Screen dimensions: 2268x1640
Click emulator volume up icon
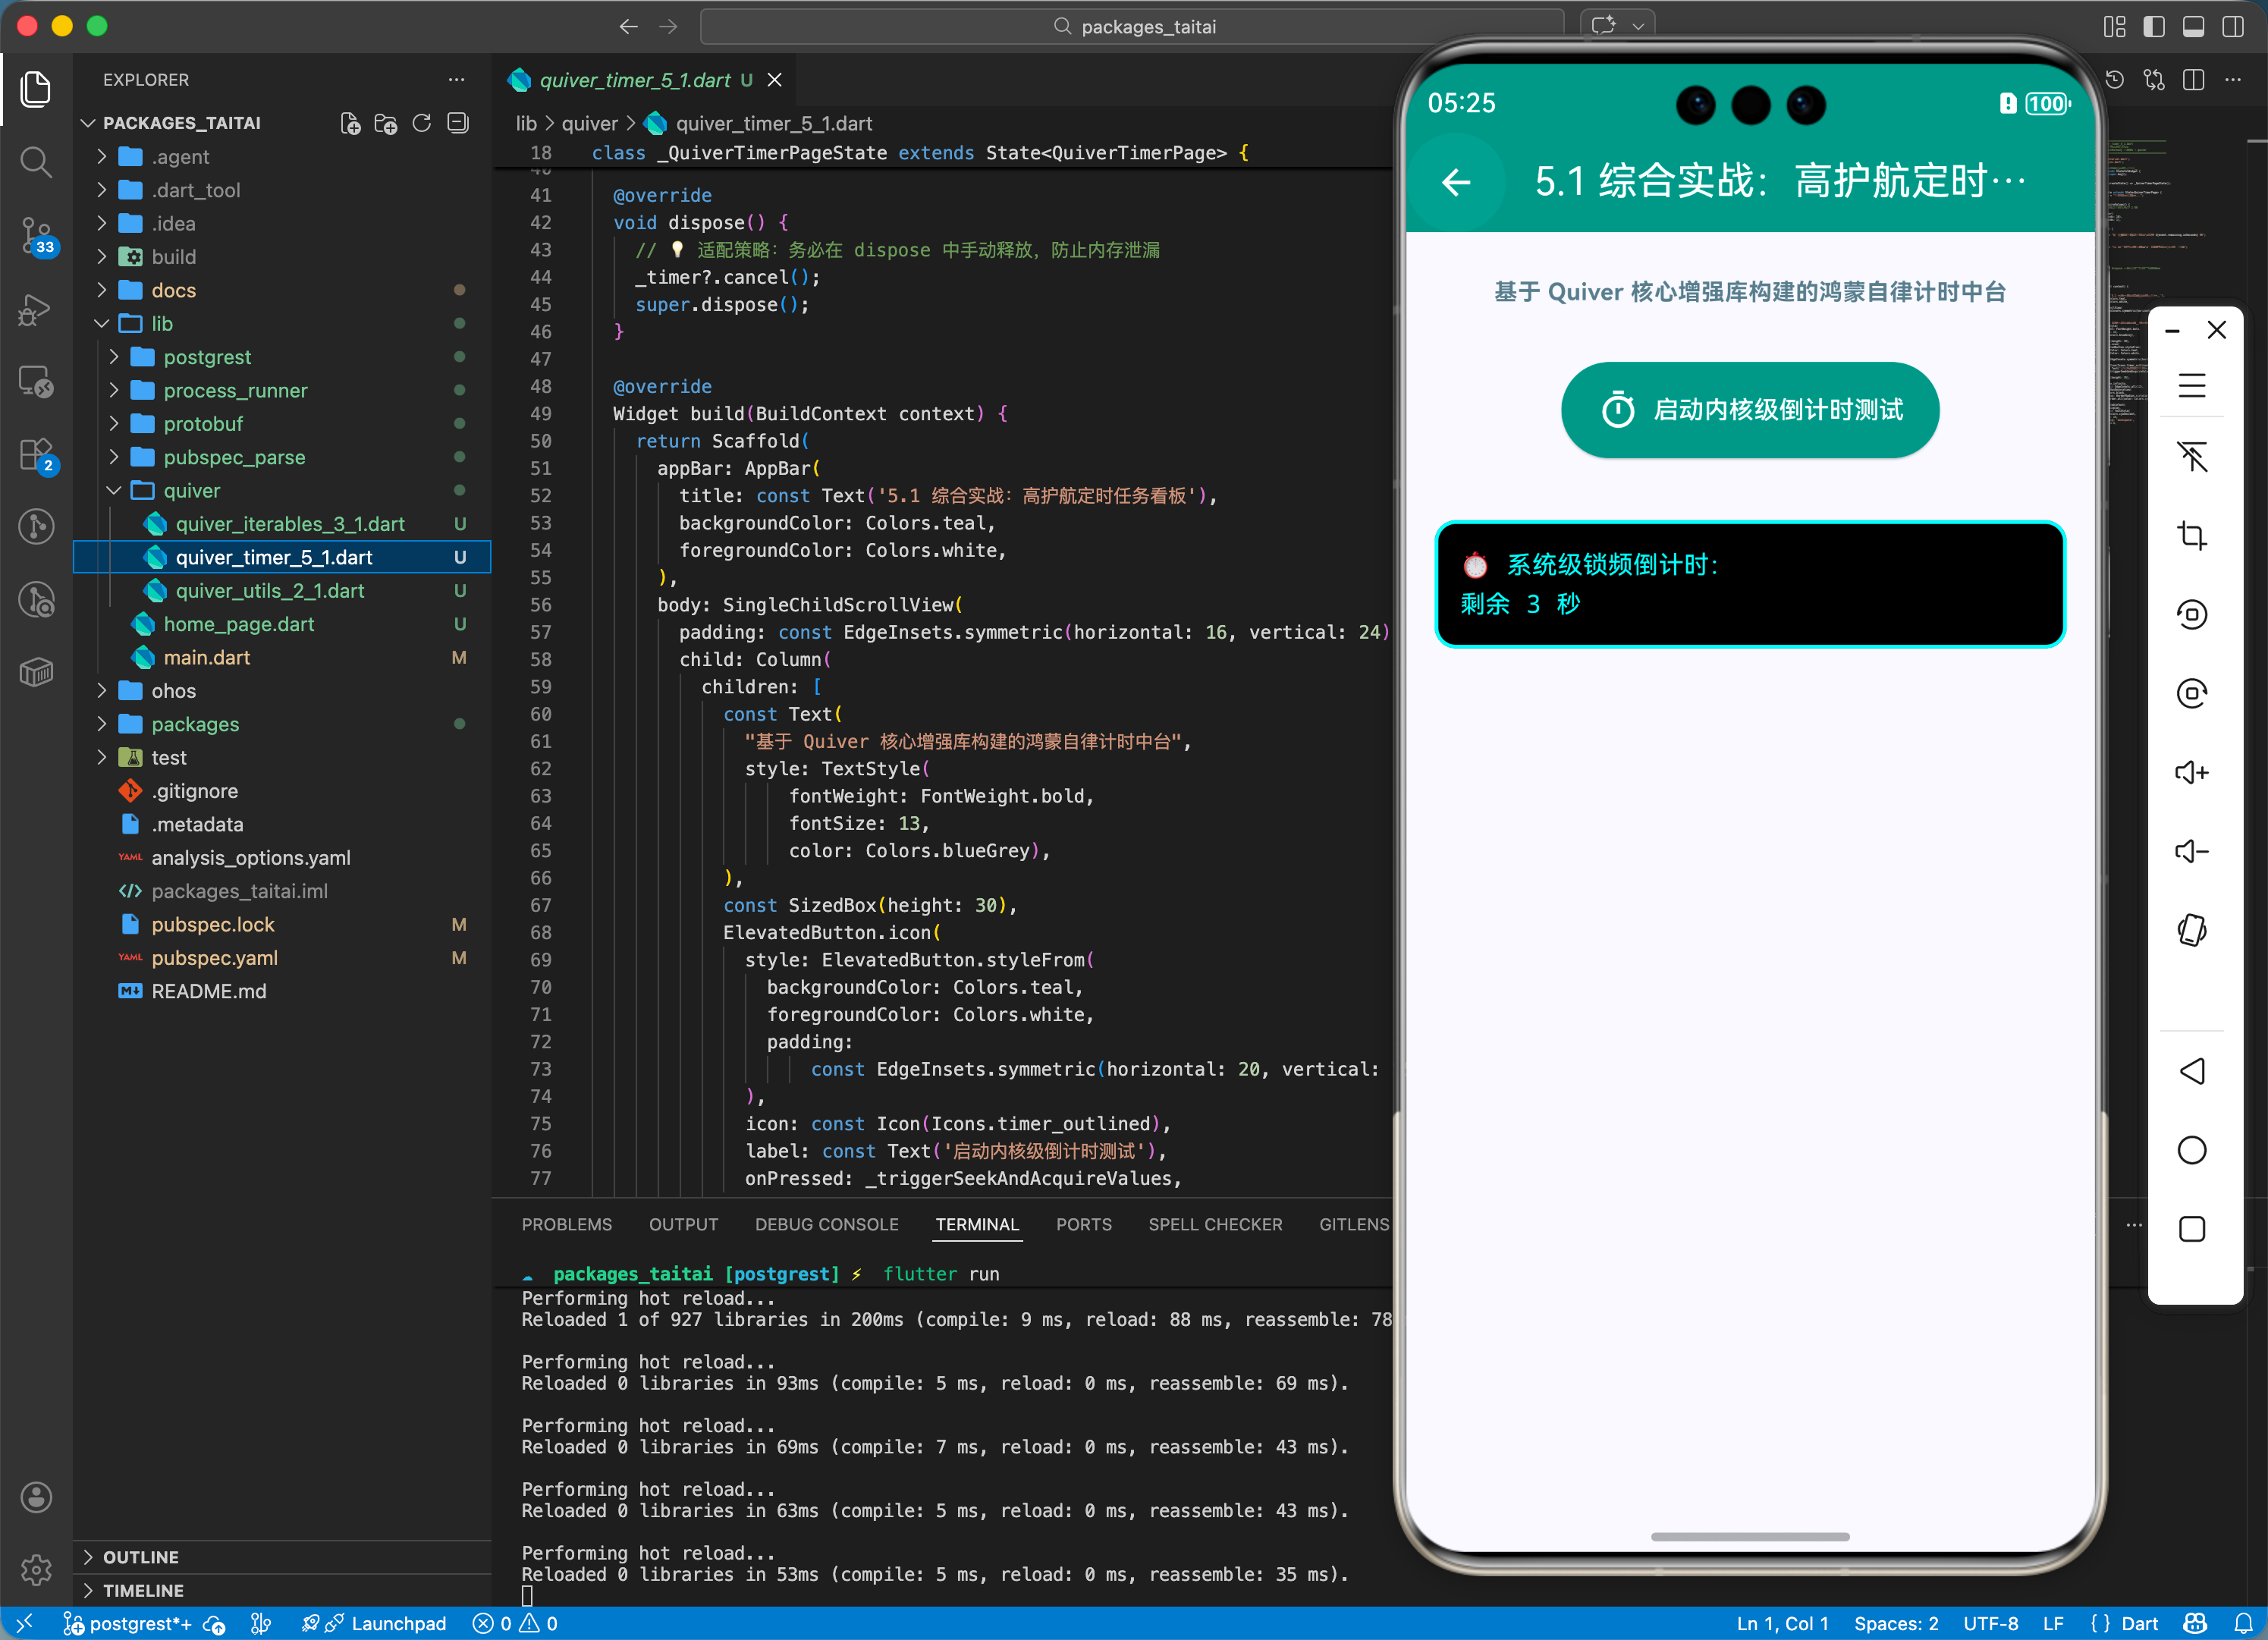[x=2191, y=772]
